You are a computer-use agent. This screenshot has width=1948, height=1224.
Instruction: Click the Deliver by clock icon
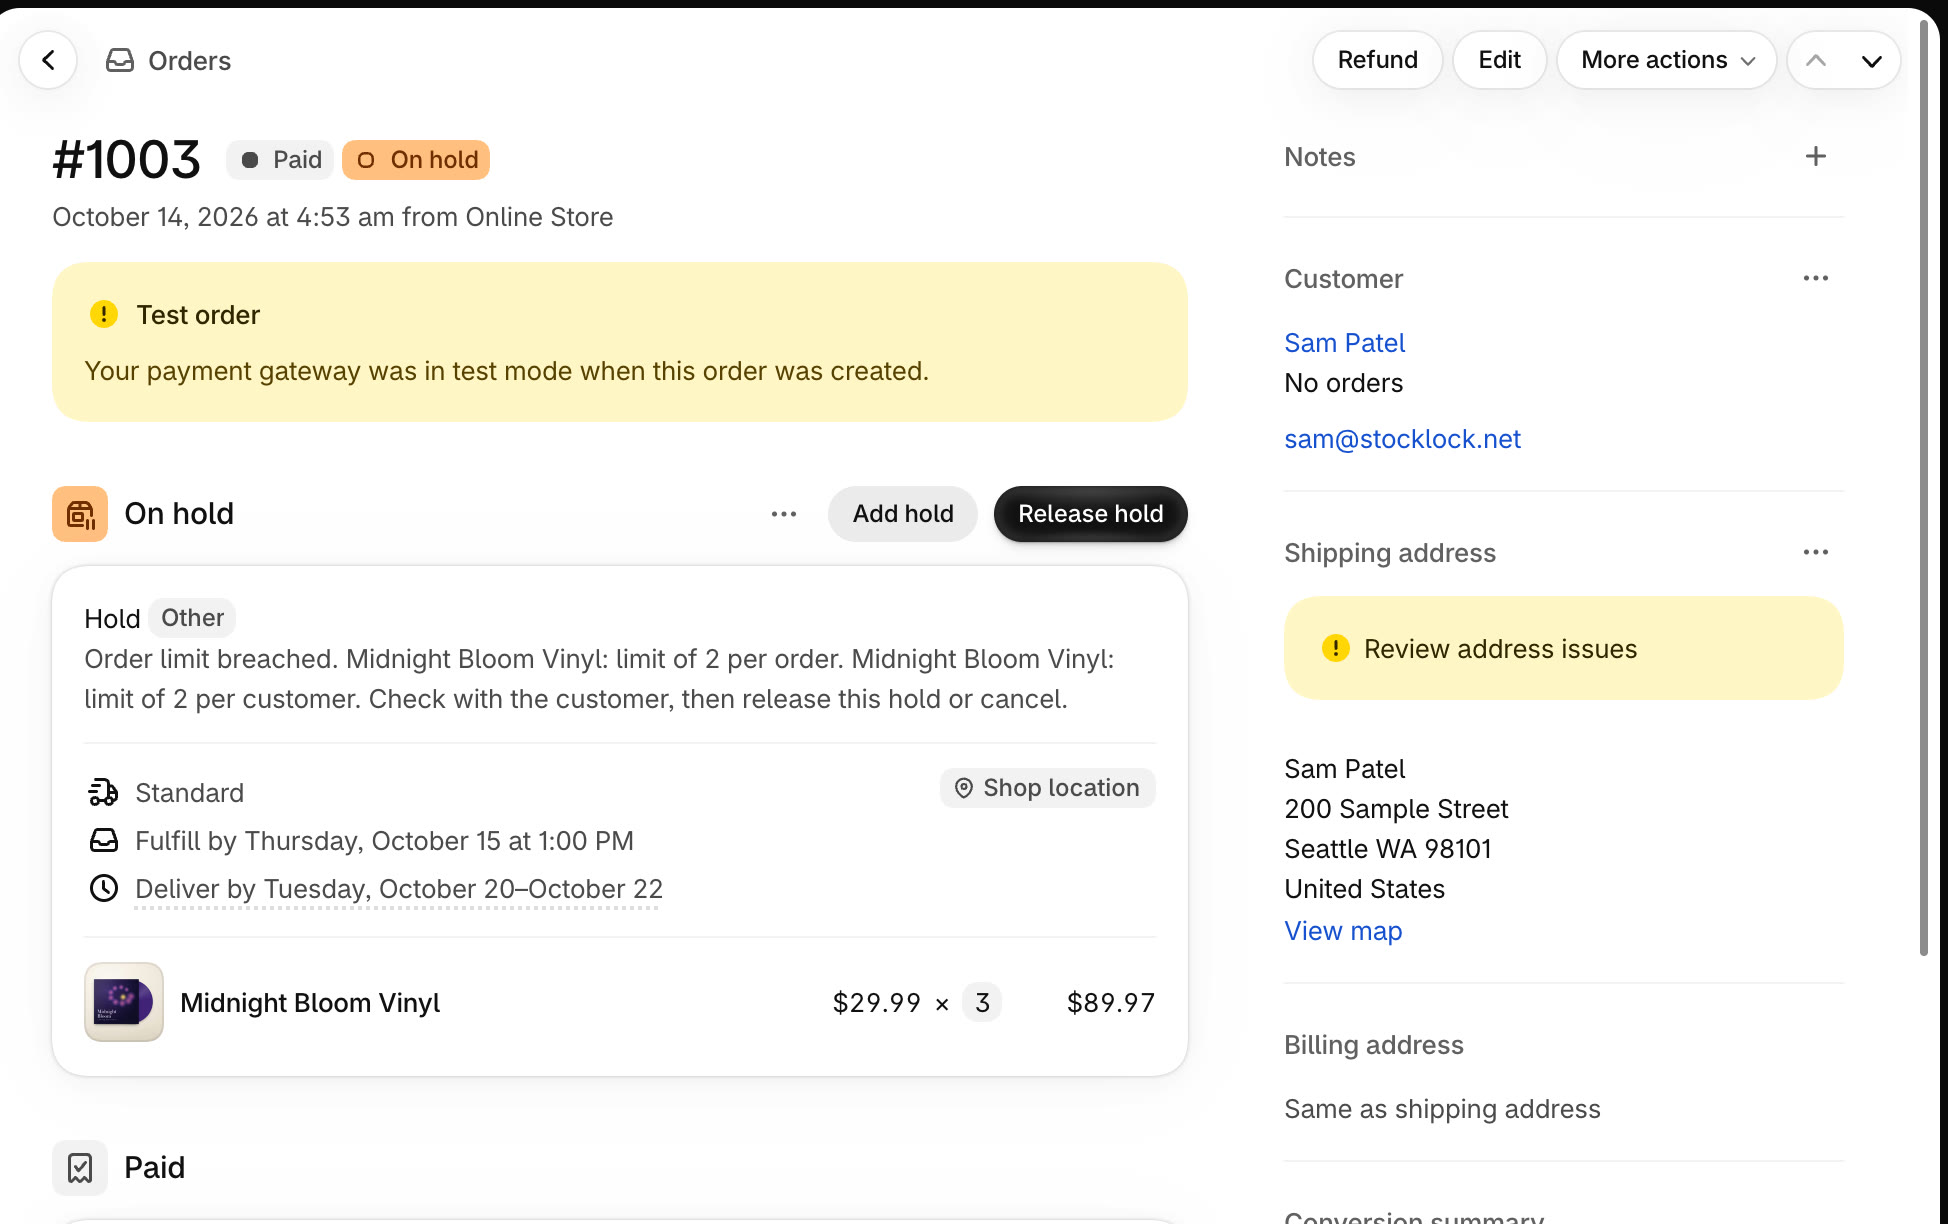click(x=103, y=888)
